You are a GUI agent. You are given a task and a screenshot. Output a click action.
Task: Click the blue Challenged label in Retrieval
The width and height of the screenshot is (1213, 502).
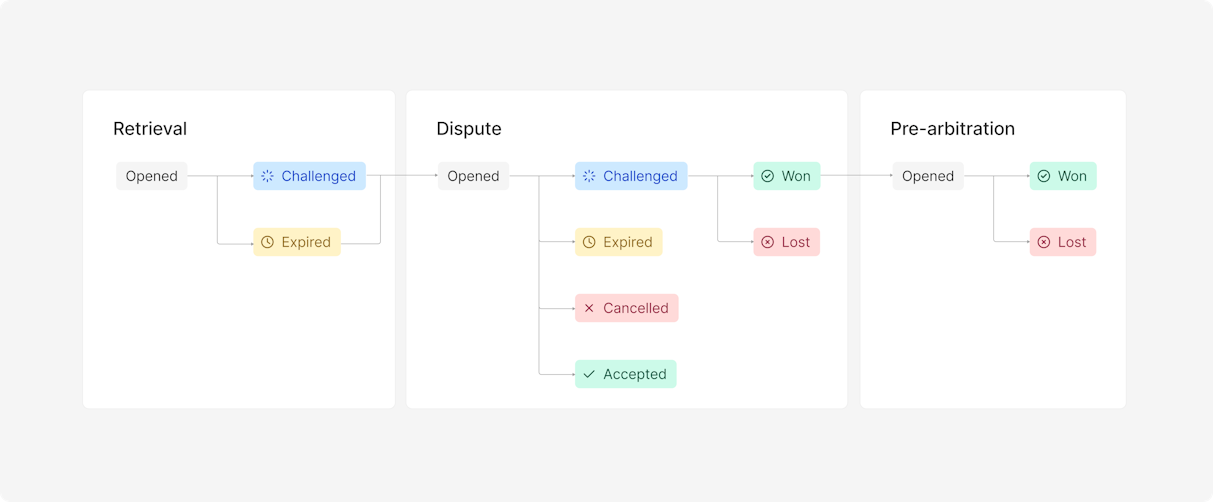pos(318,176)
